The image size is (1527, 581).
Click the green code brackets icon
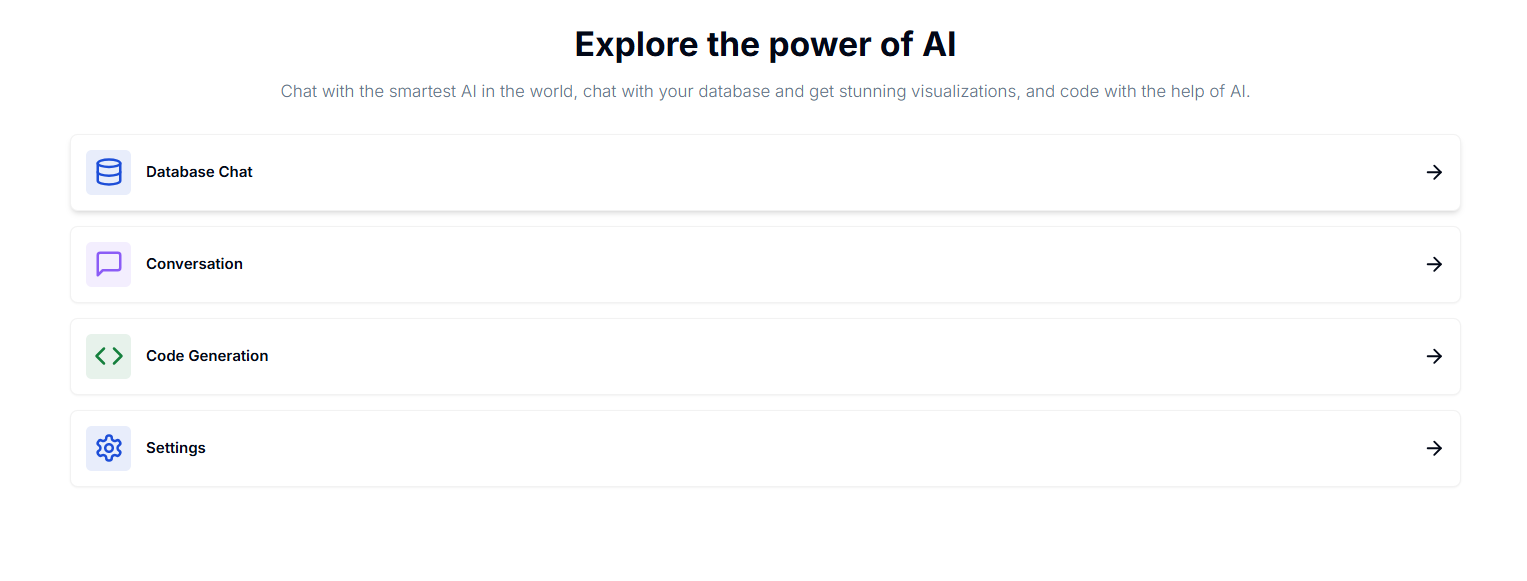pyautogui.click(x=108, y=356)
